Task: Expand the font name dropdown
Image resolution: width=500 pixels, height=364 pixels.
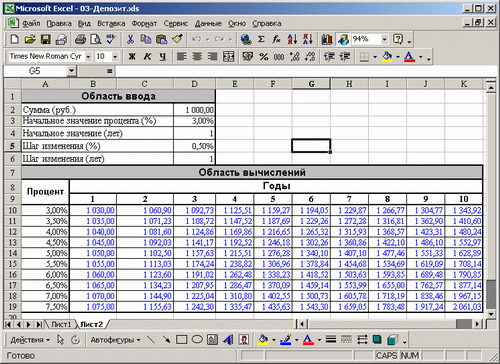Action: (x=88, y=56)
